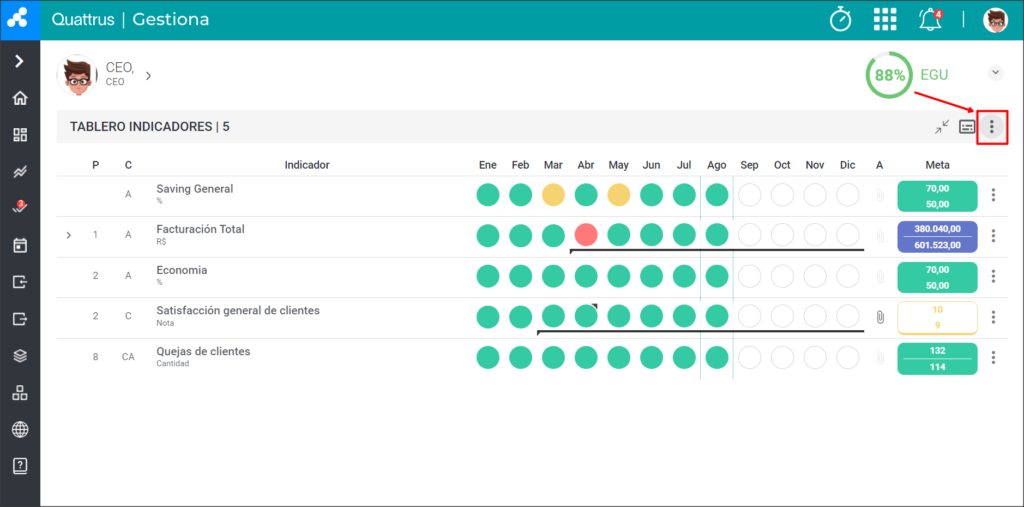Open attachment clip for Satisfacción general
The image size is (1024, 507).
tap(880, 317)
